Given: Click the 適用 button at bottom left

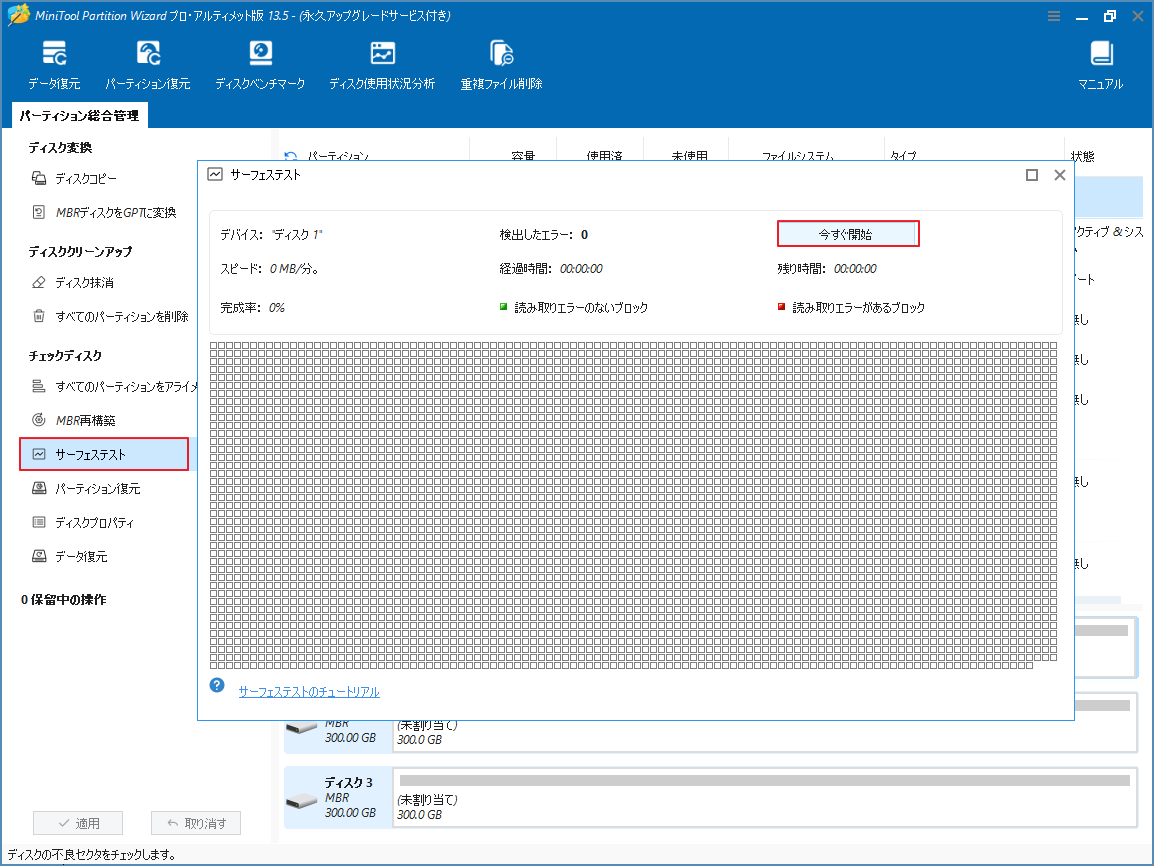Looking at the screenshot, I should [78, 822].
